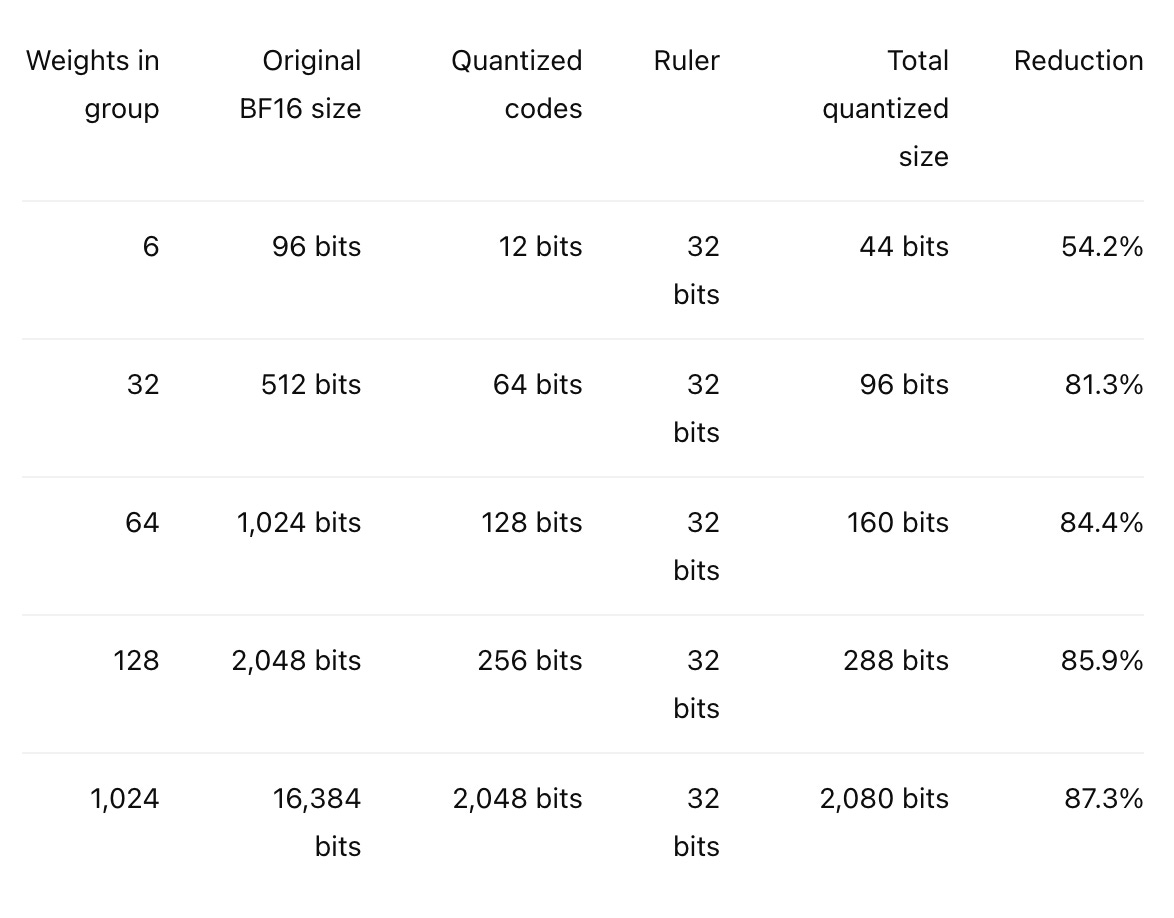The image size is (1174, 918).
Task: Select the '44 bits' total size cell
Action: [x=904, y=246]
